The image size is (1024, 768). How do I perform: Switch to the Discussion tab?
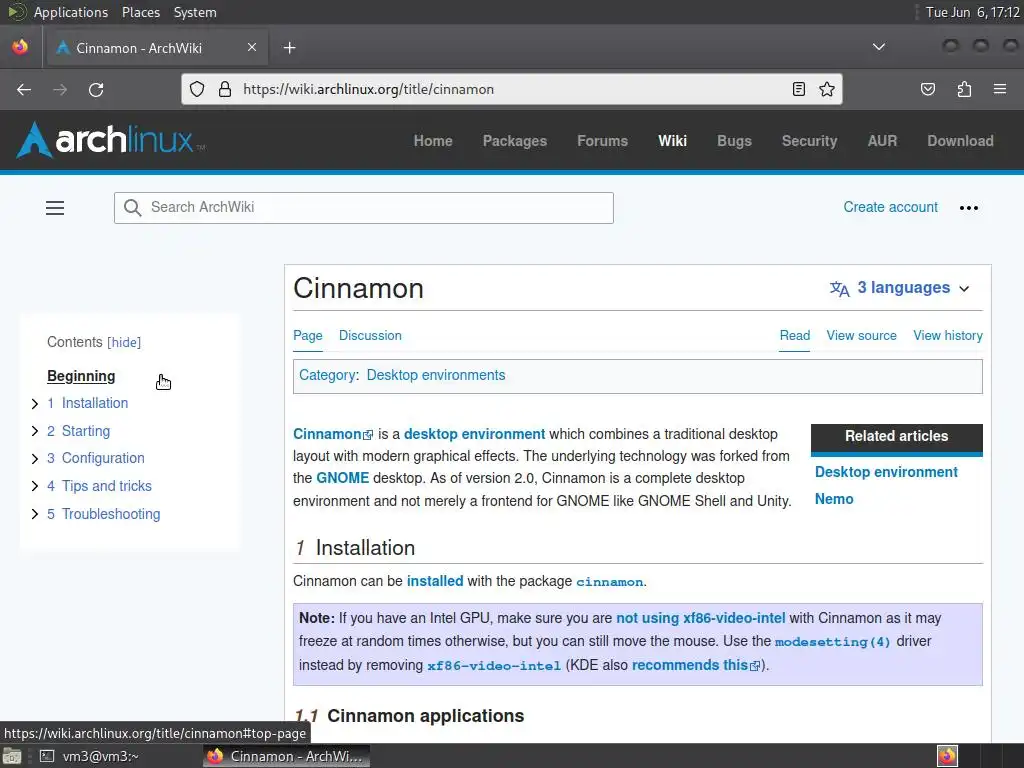pyautogui.click(x=370, y=336)
